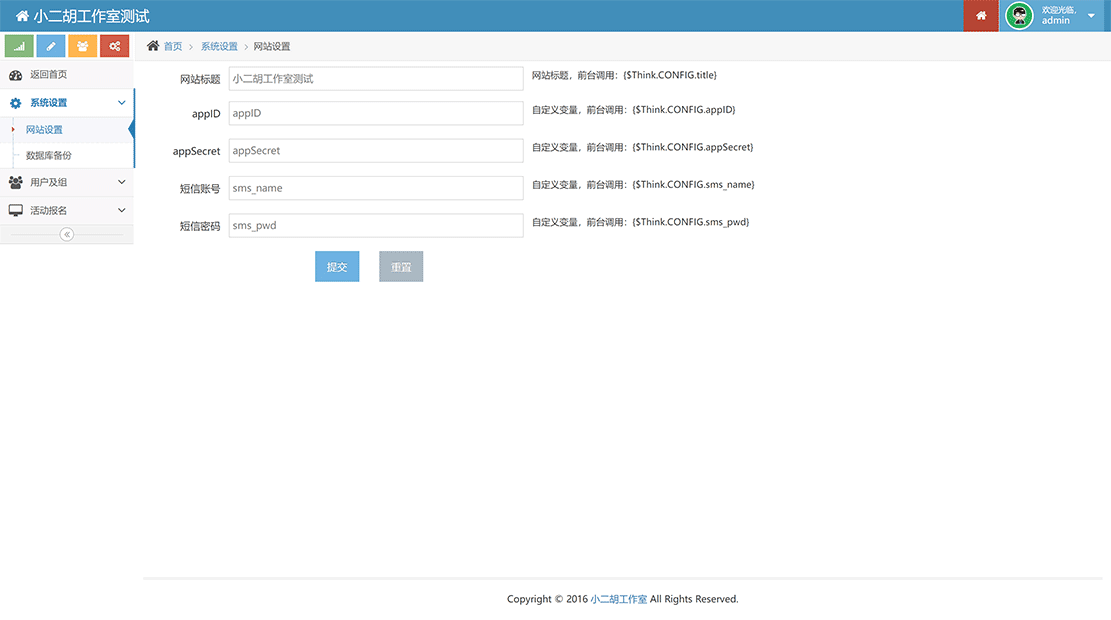Viewport: 1111px width, 620px height.
Task: Click the appSecret input field
Action: tap(375, 151)
